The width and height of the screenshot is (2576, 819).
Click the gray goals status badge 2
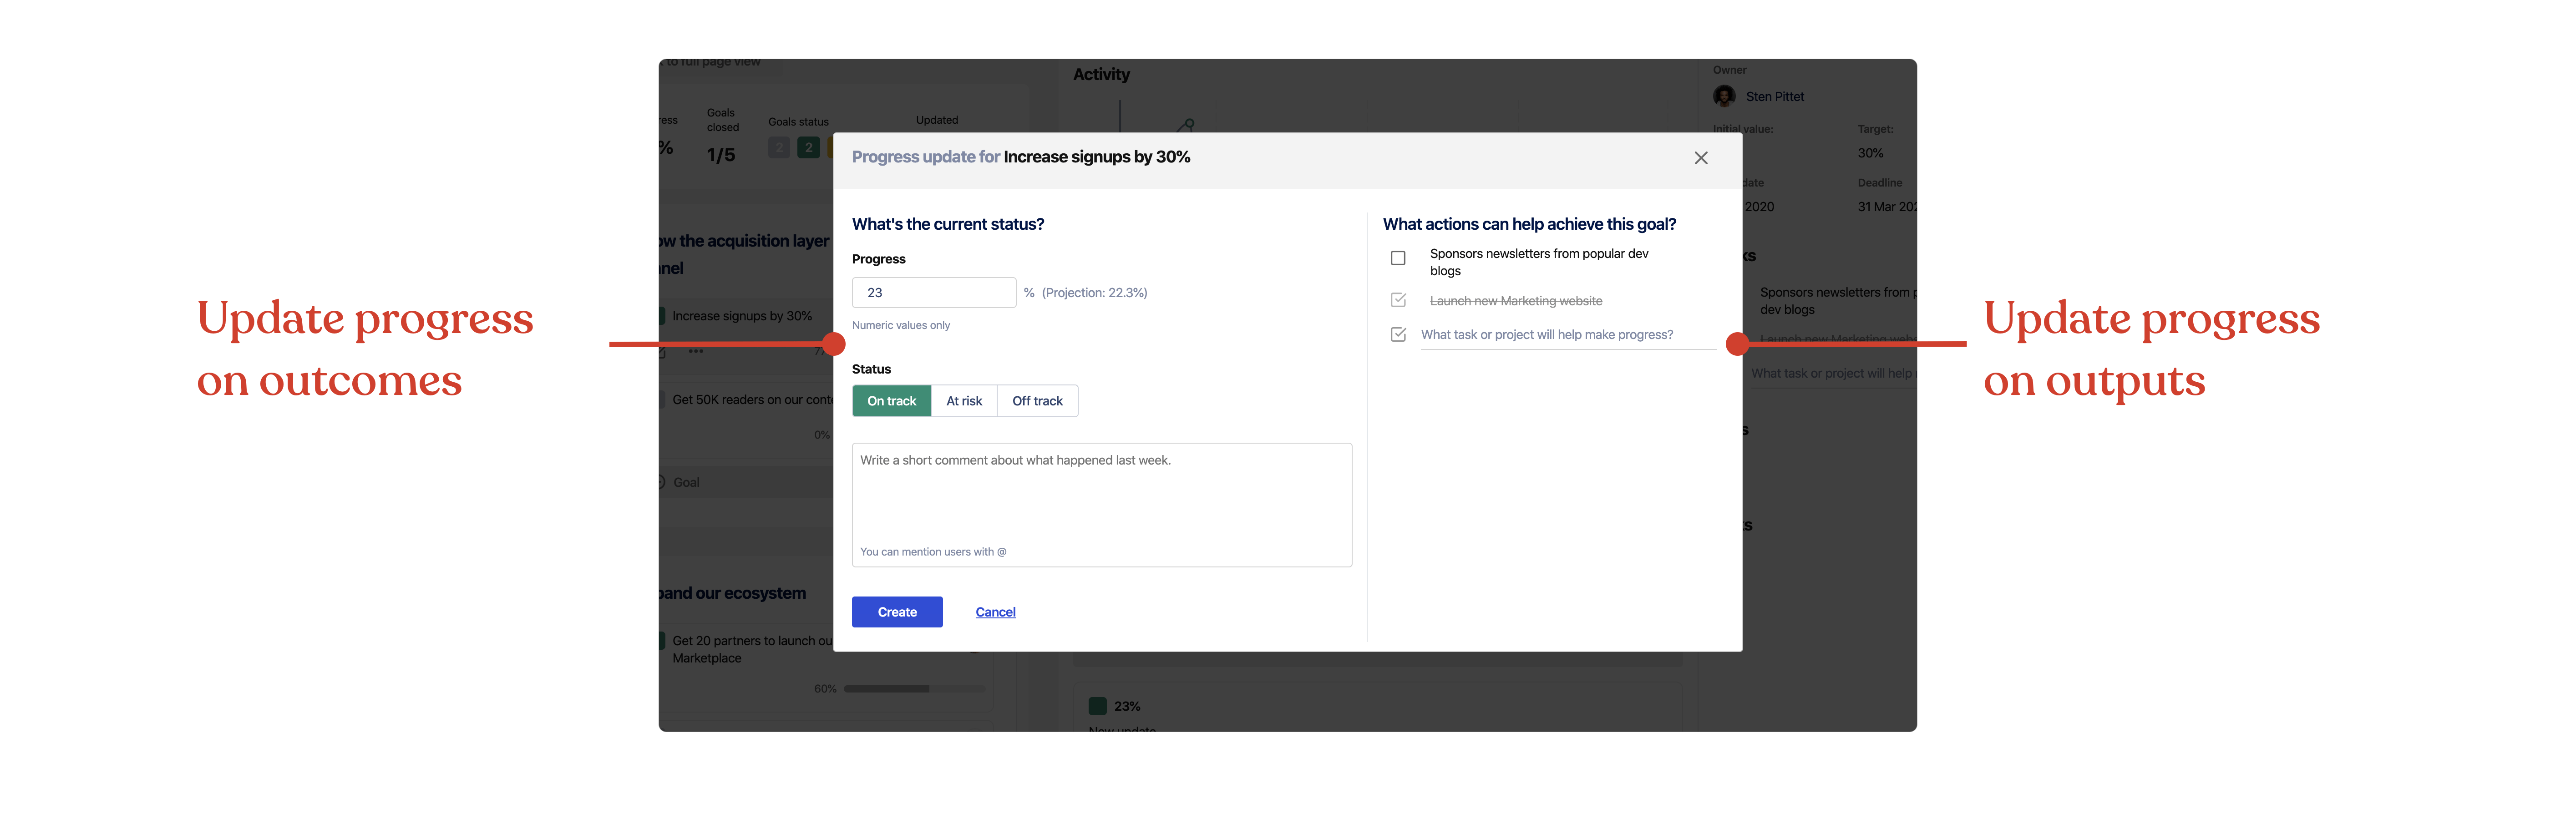coord(779,148)
